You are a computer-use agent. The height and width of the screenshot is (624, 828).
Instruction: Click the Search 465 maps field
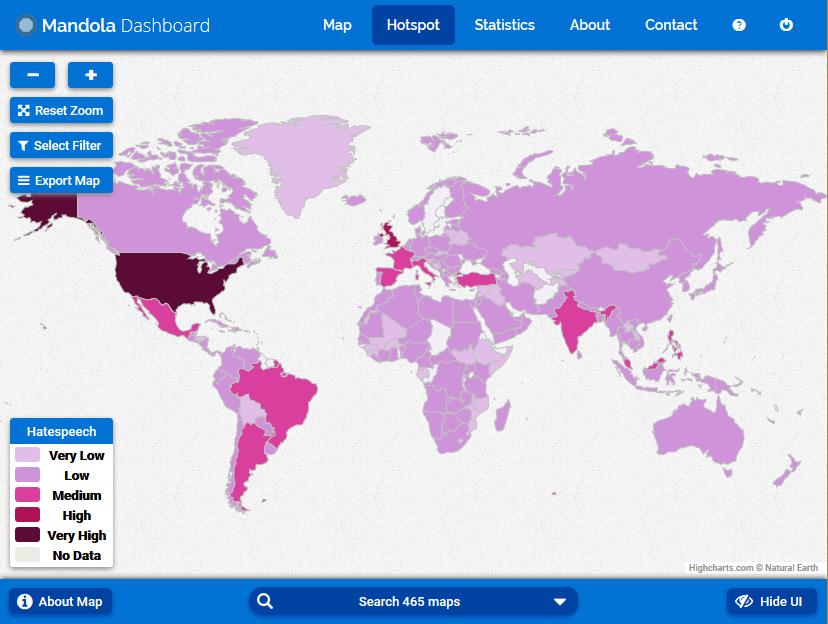coord(413,601)
